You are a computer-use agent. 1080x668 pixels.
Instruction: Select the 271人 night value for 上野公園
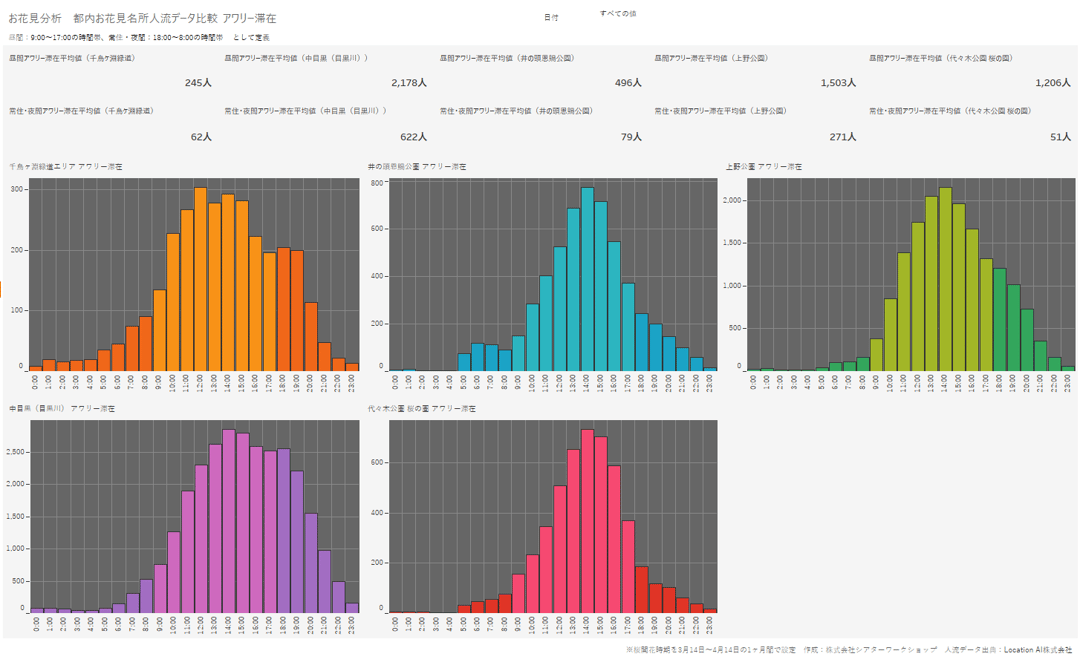(842, 137)
